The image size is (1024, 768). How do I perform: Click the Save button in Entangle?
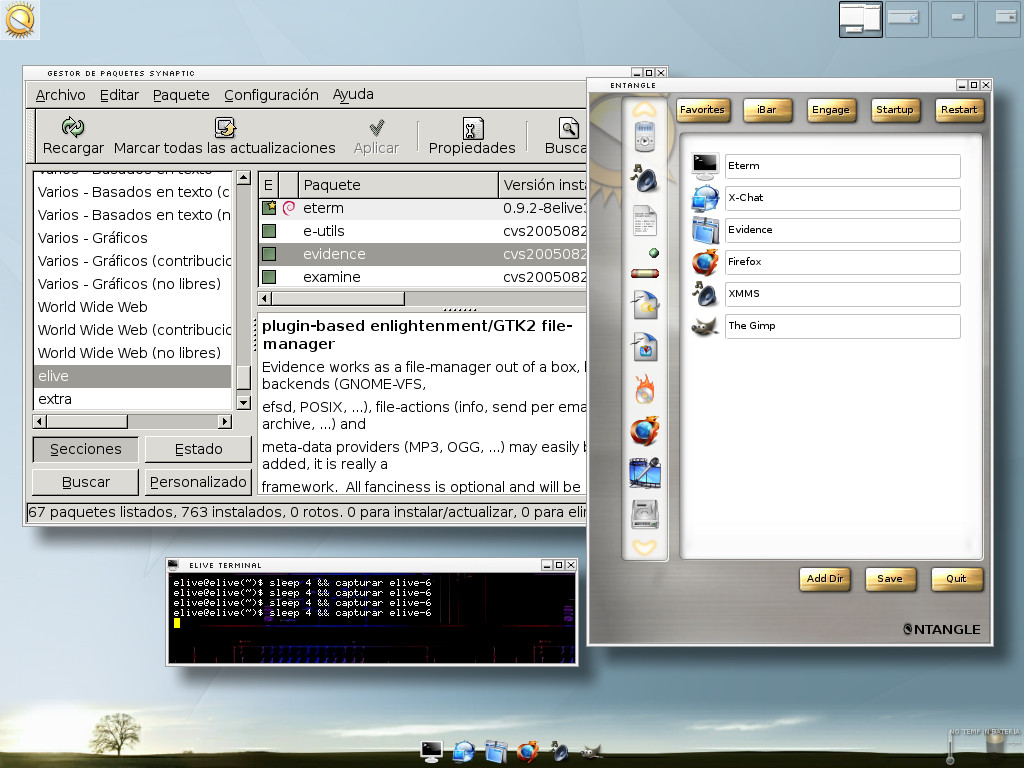pyautogui.click(x=890, y=579)
